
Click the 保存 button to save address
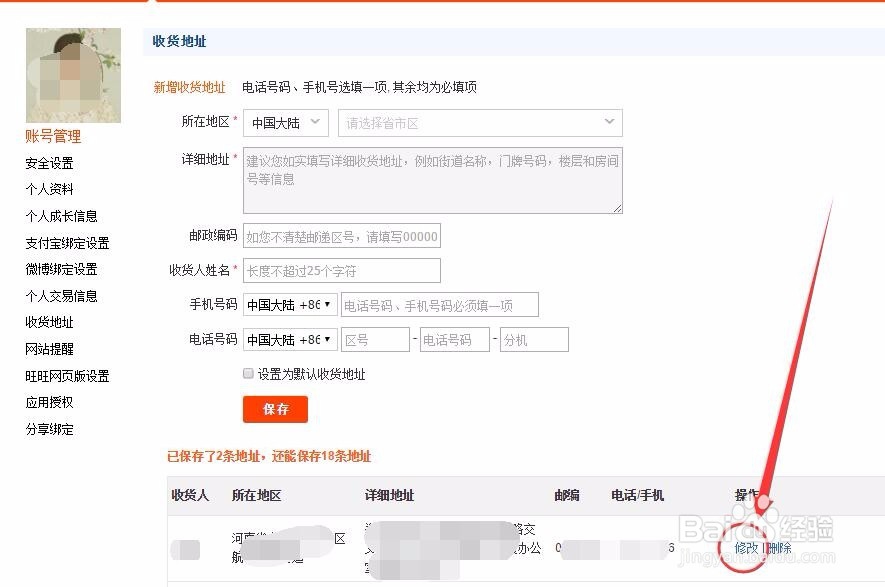click(x=275, y=409)
